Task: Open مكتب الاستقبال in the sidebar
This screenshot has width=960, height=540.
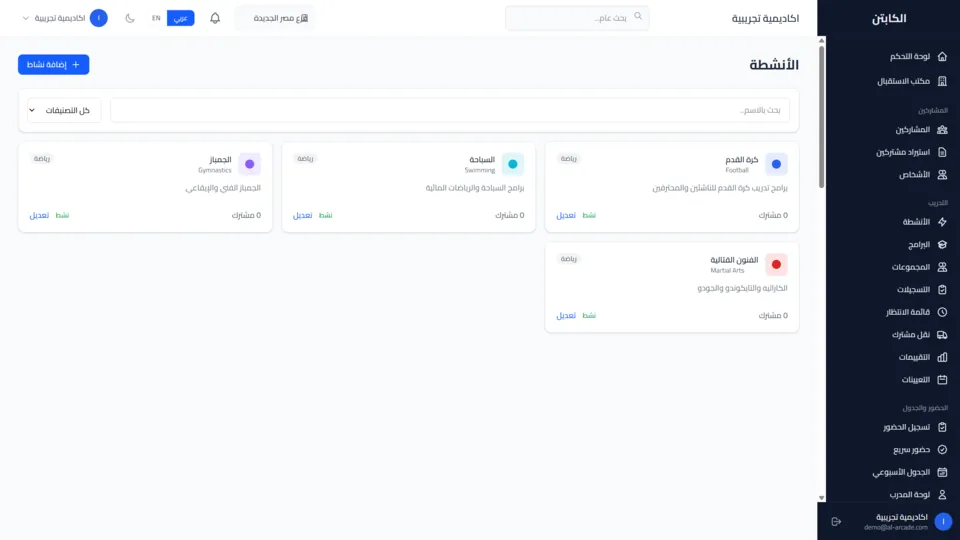Action: coord(904,81)
